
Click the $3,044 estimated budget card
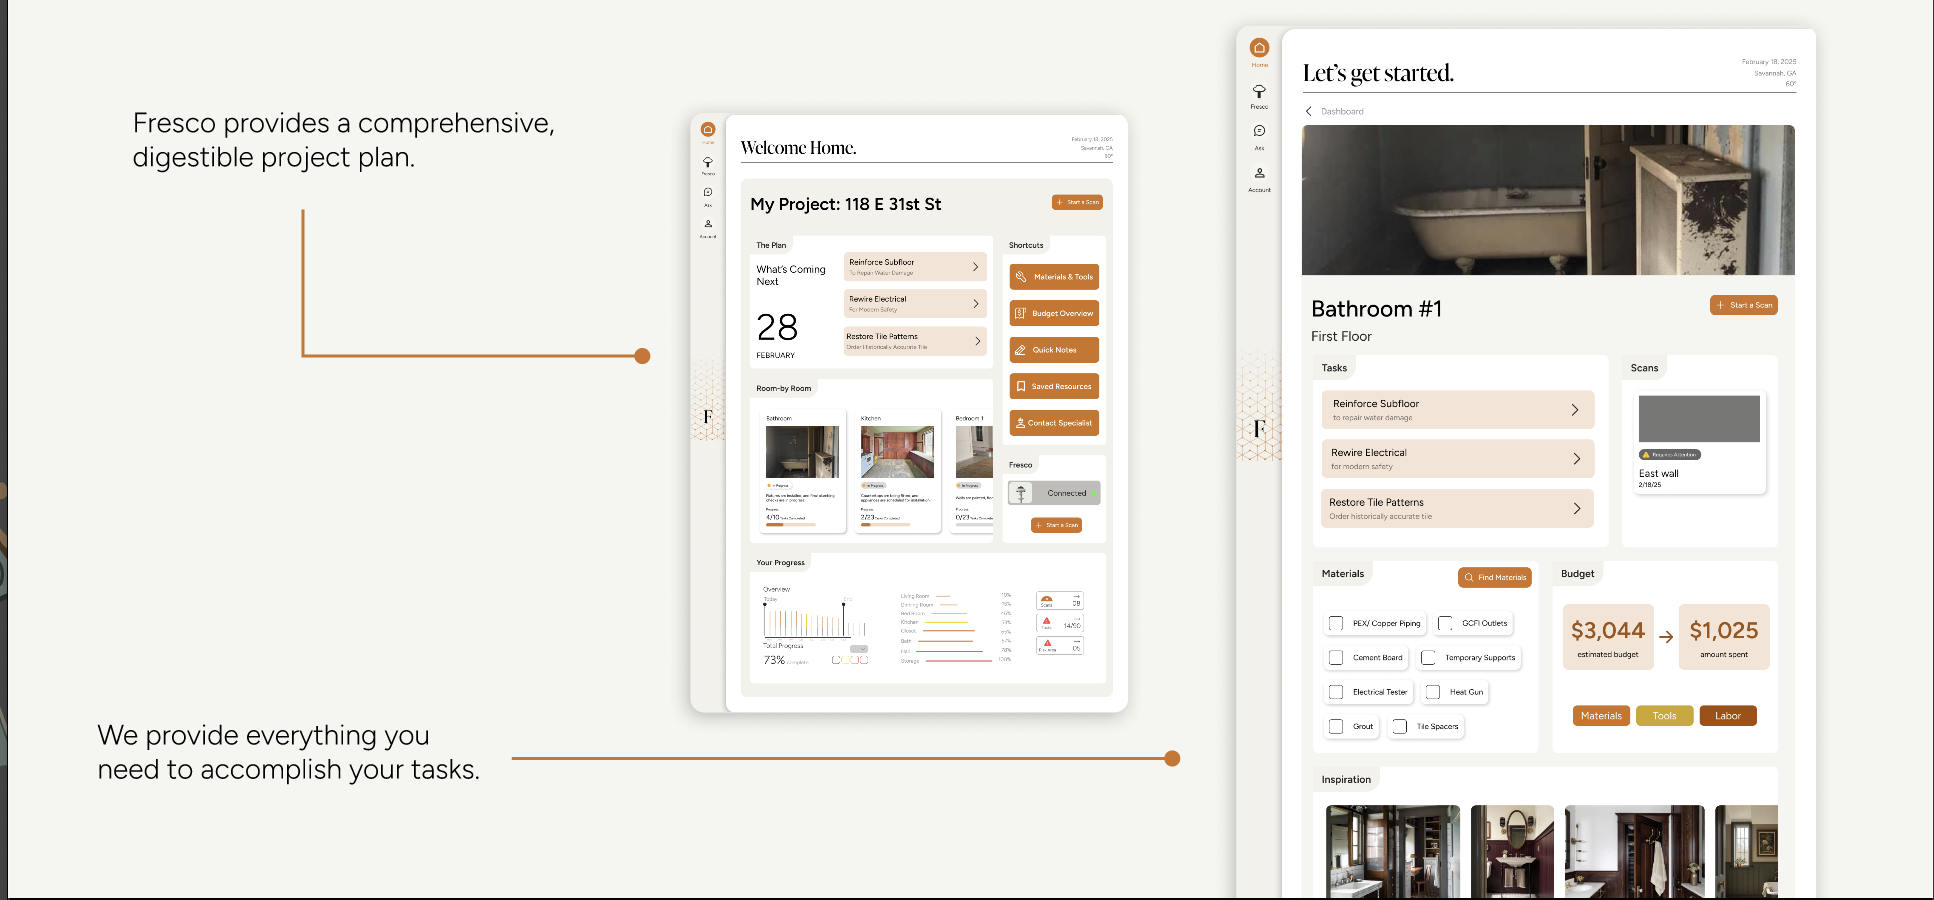pos(1608,637)
